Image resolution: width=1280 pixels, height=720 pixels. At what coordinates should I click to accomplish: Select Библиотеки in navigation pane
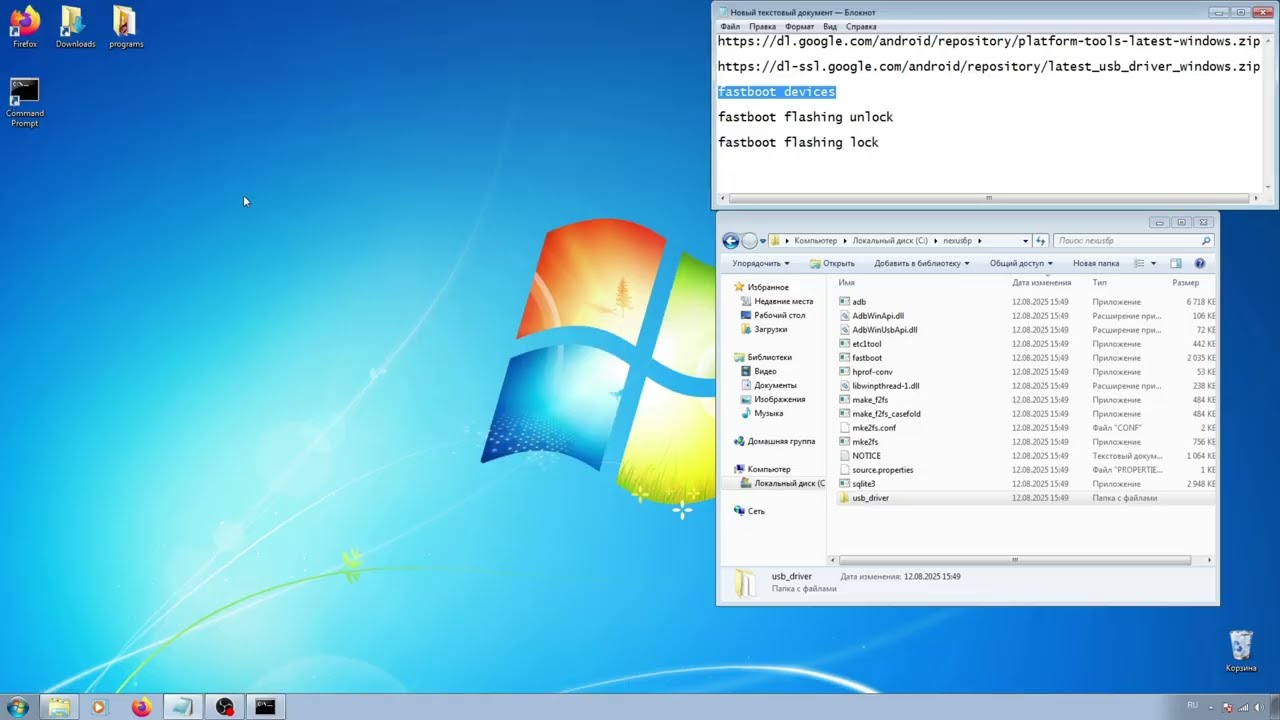click(x=769, y=357)
